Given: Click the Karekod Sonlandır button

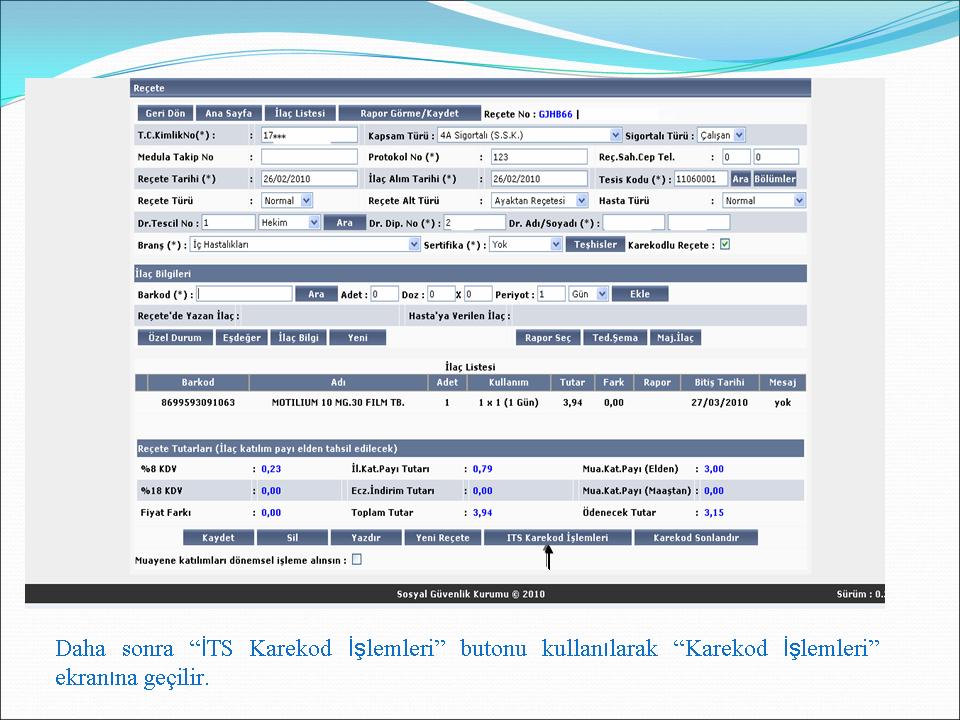Looking at the screenshot, I should coord(695,538).
